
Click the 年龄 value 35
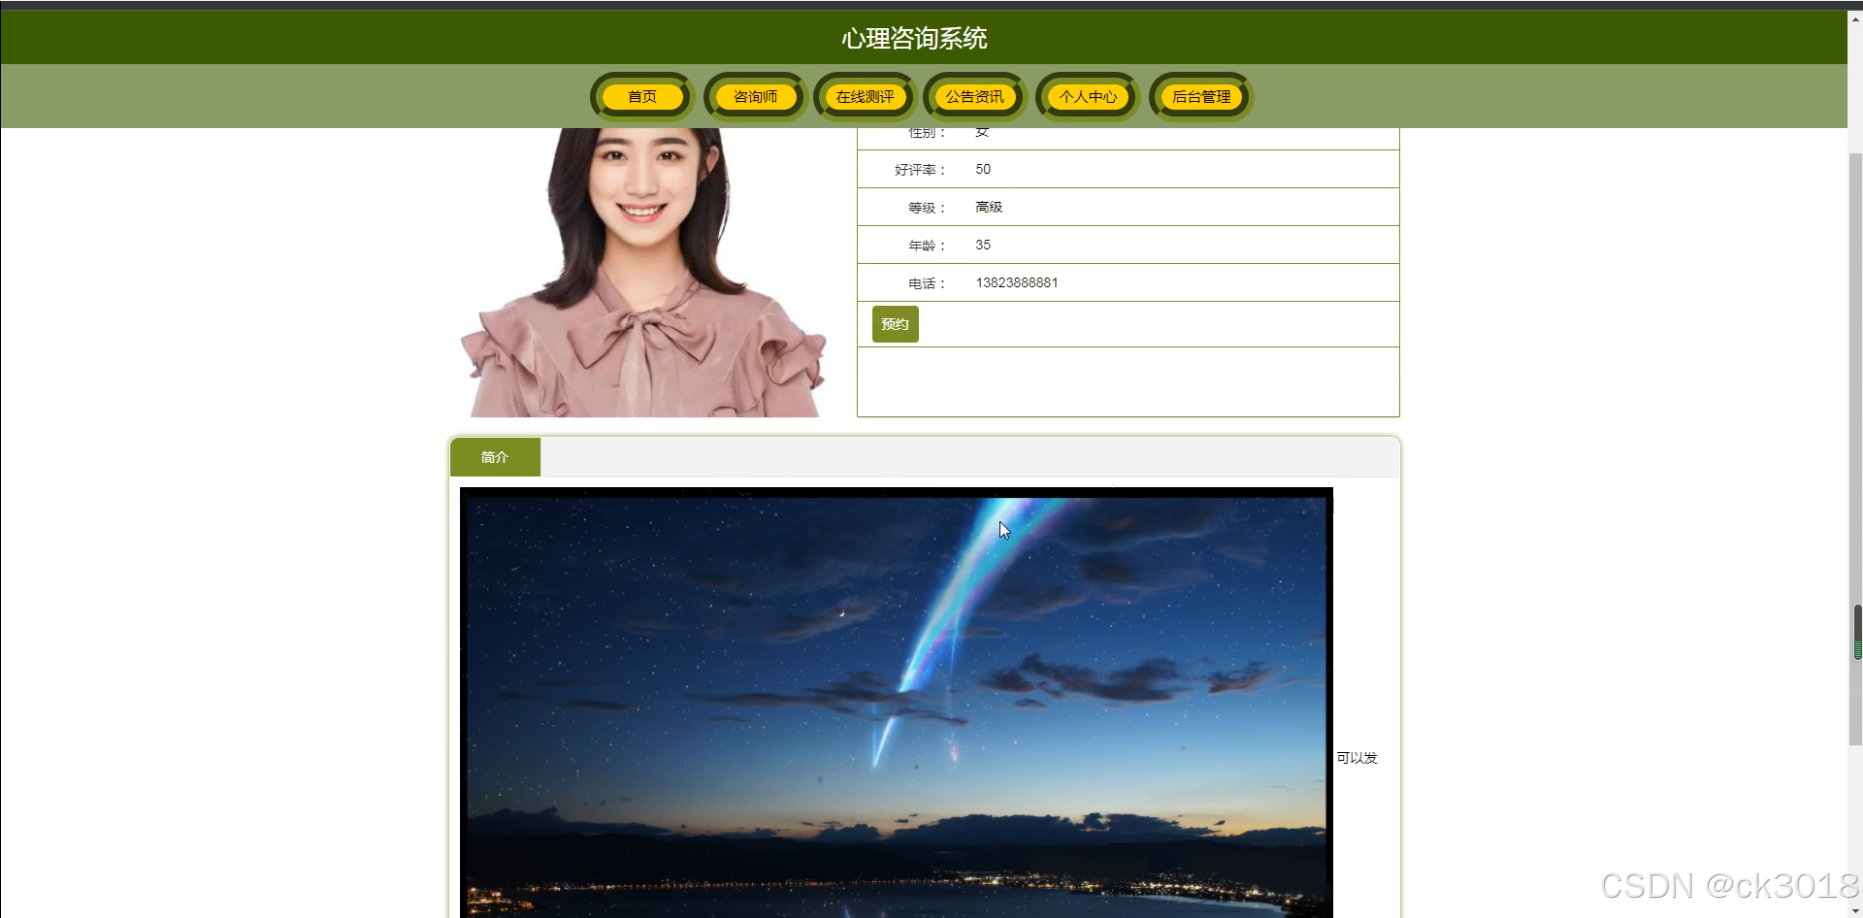point(983,245)
